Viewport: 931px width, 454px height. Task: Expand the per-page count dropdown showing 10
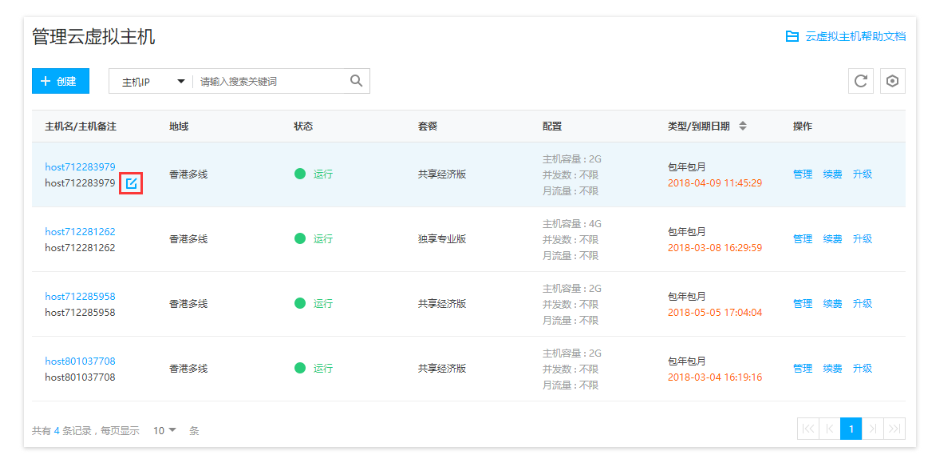(164, 430)
